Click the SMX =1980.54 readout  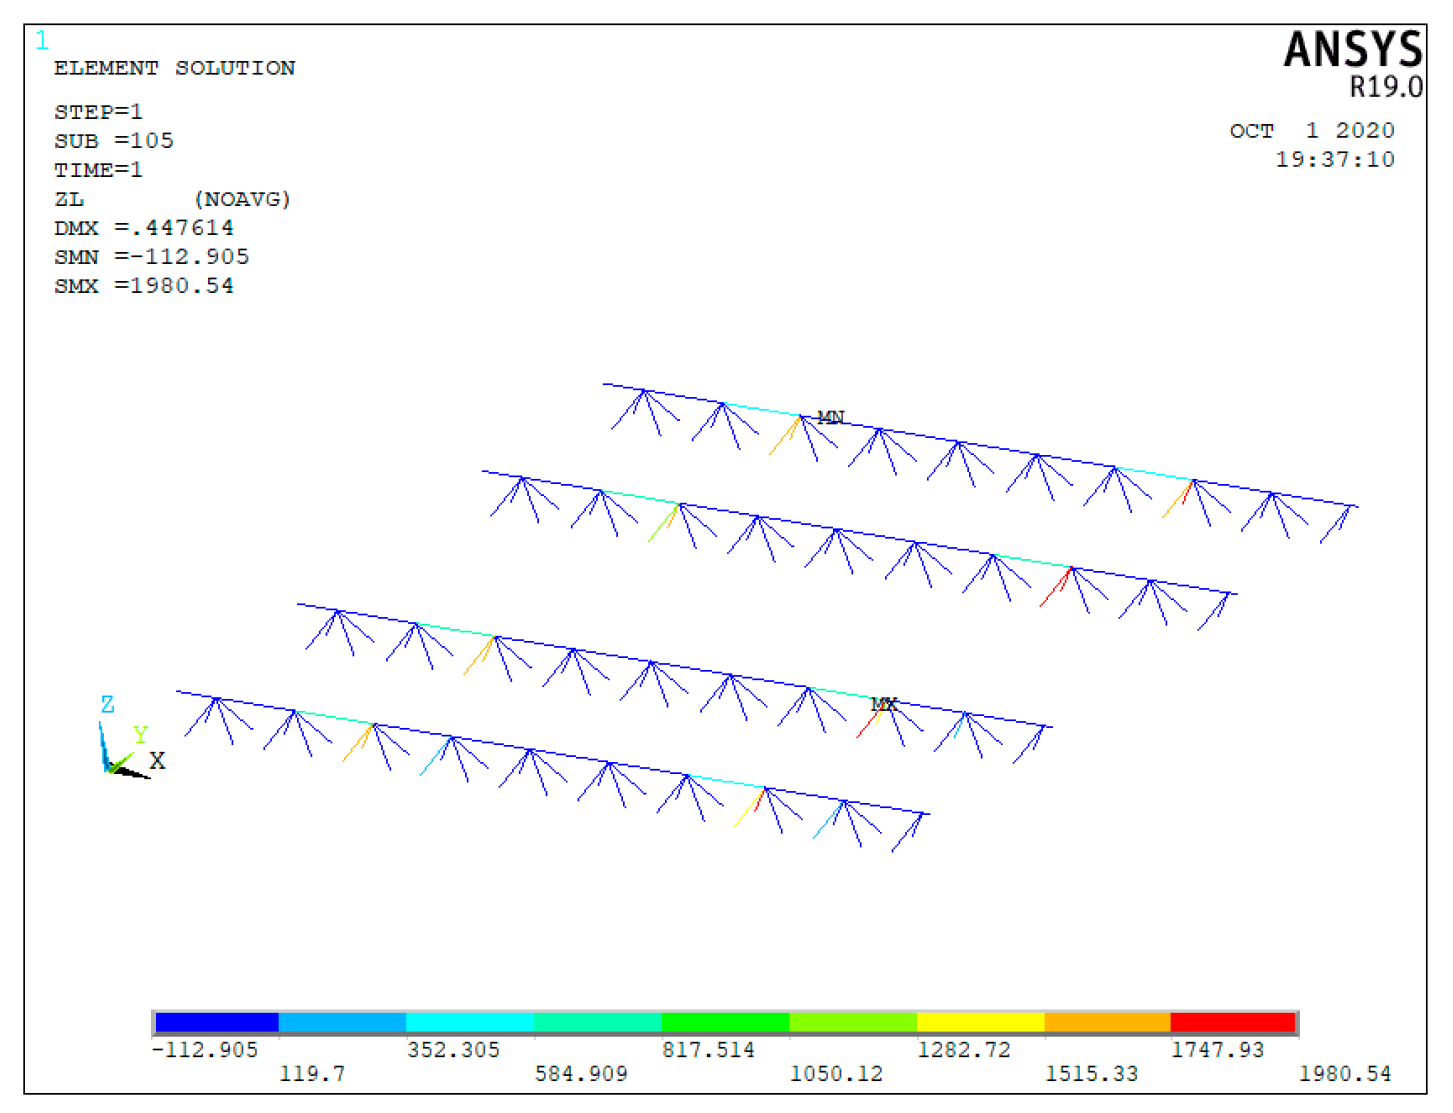point(143,286)
